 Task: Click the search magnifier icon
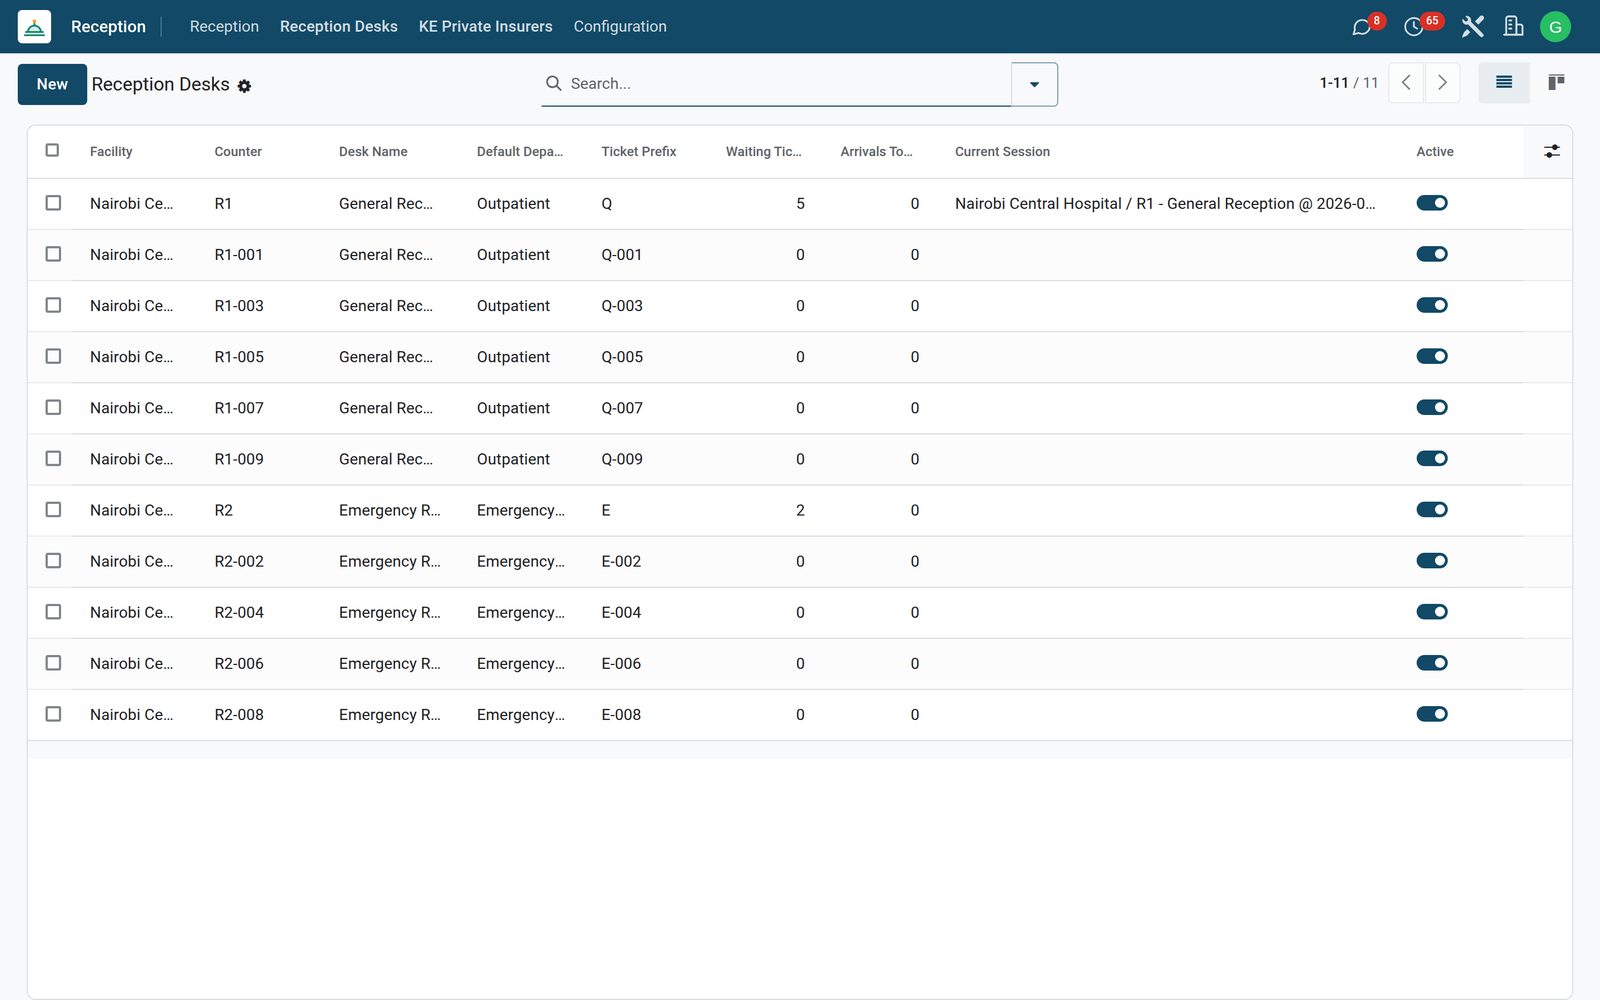coord(553,83)
